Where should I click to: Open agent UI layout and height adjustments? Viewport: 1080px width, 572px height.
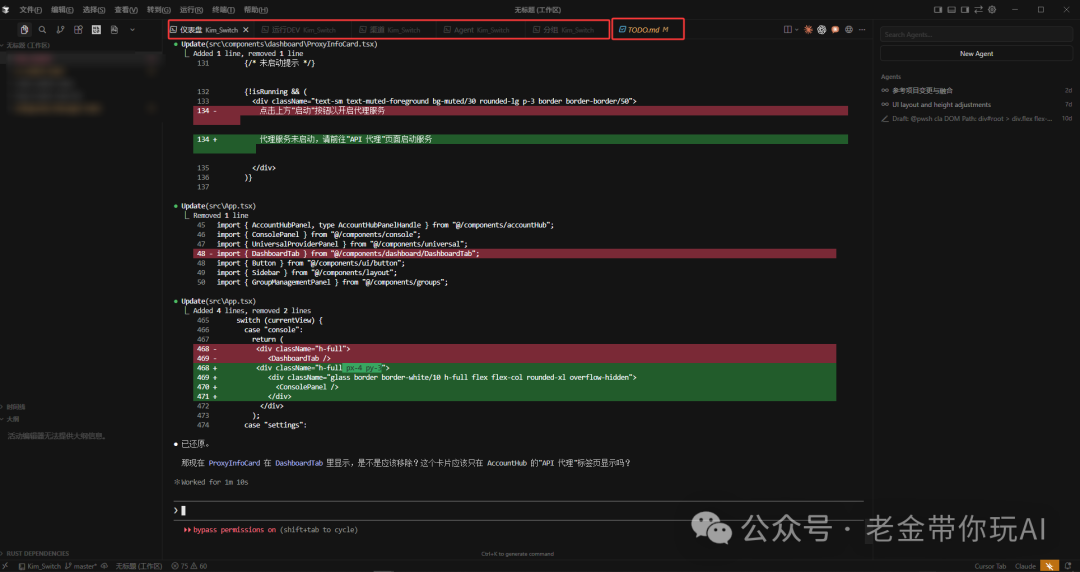(976, 105)
